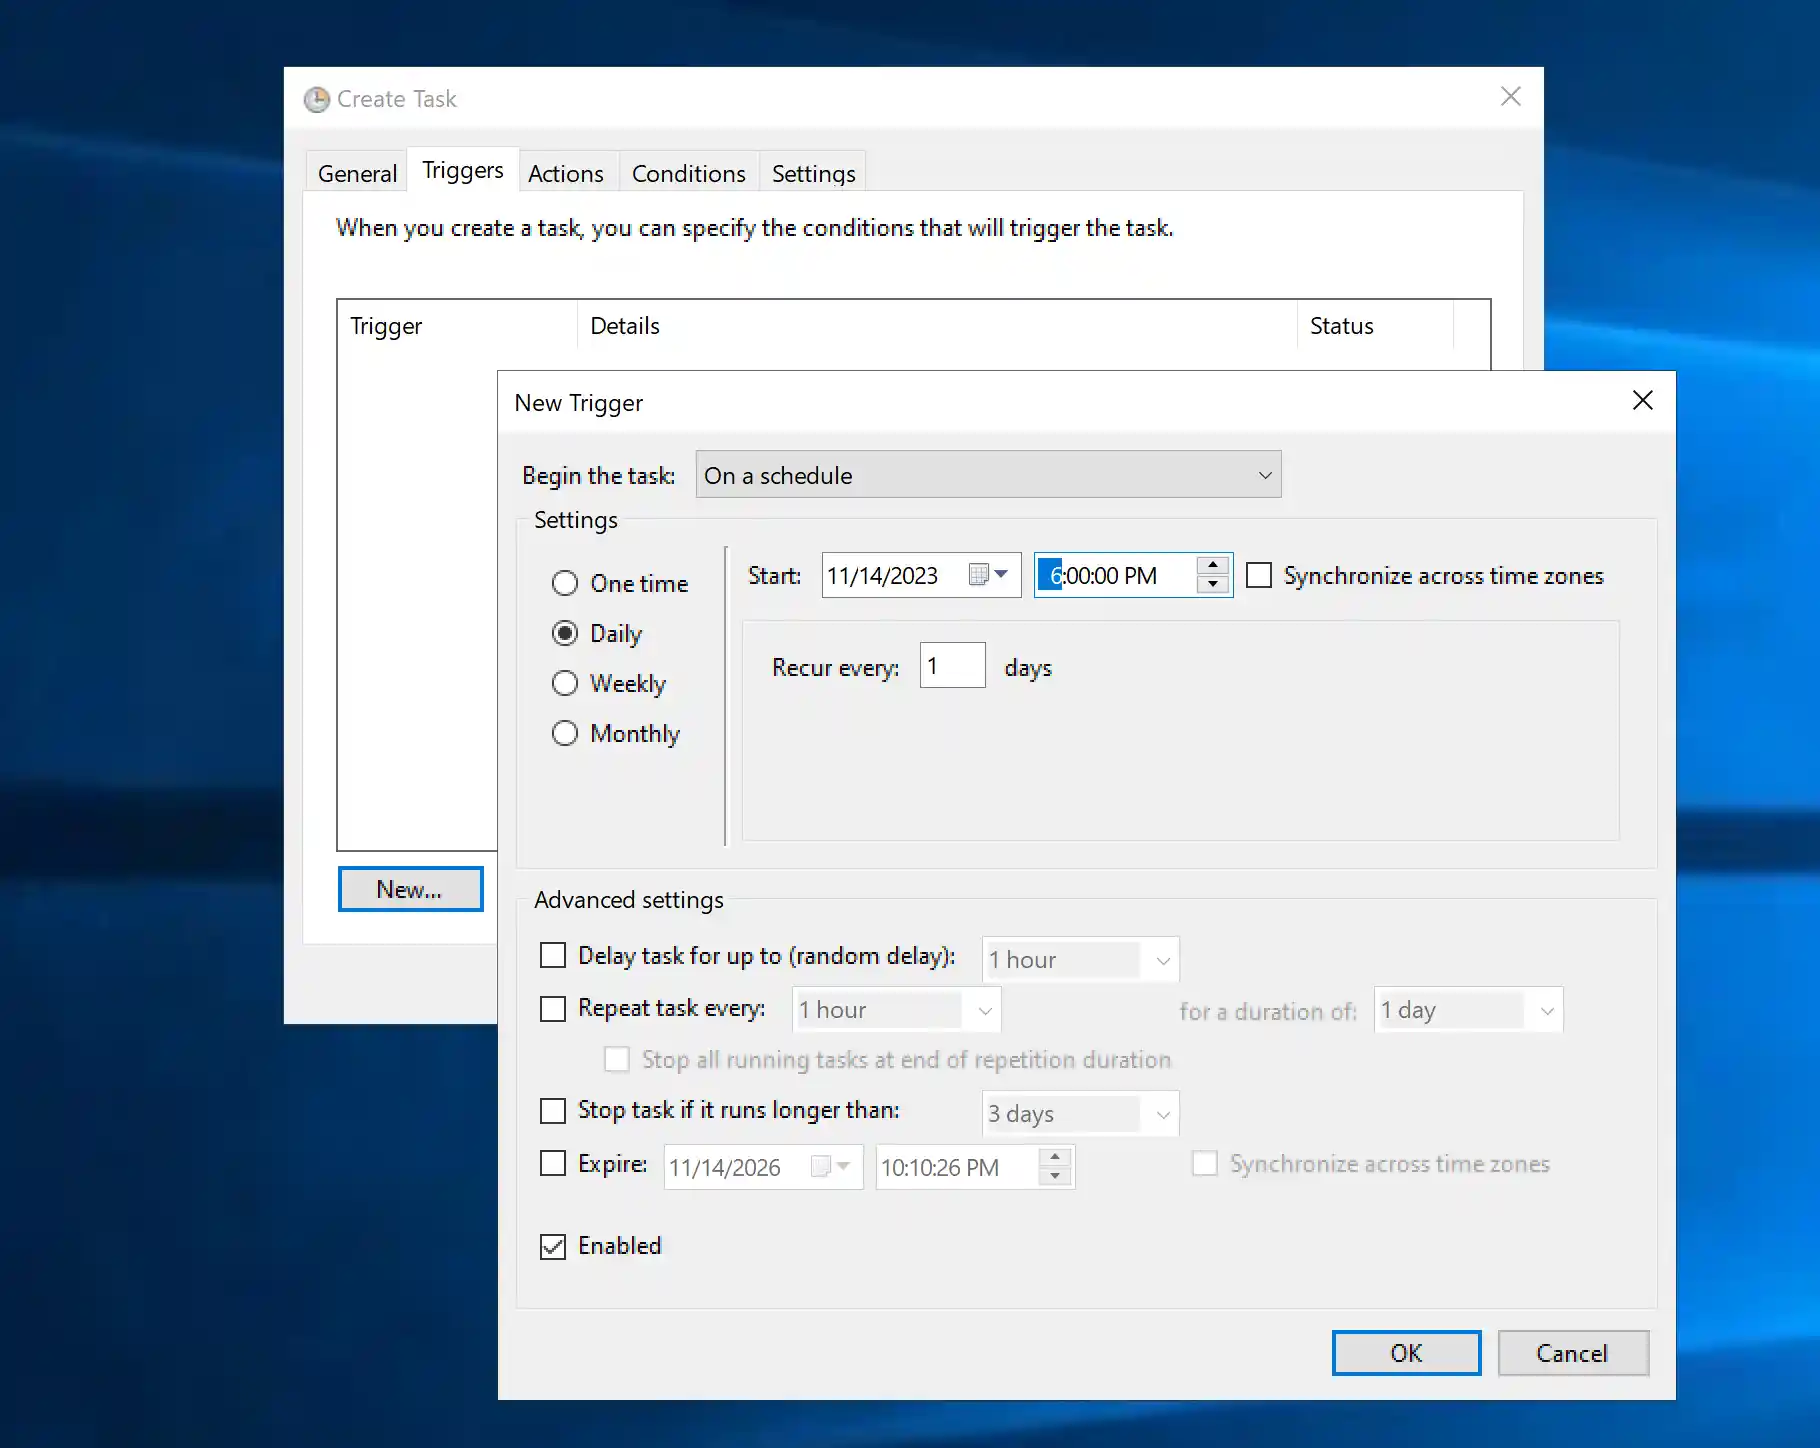Decrease start time with down spinner arrow
Screen dimensions: 1820x1448
coord(1212,585)
